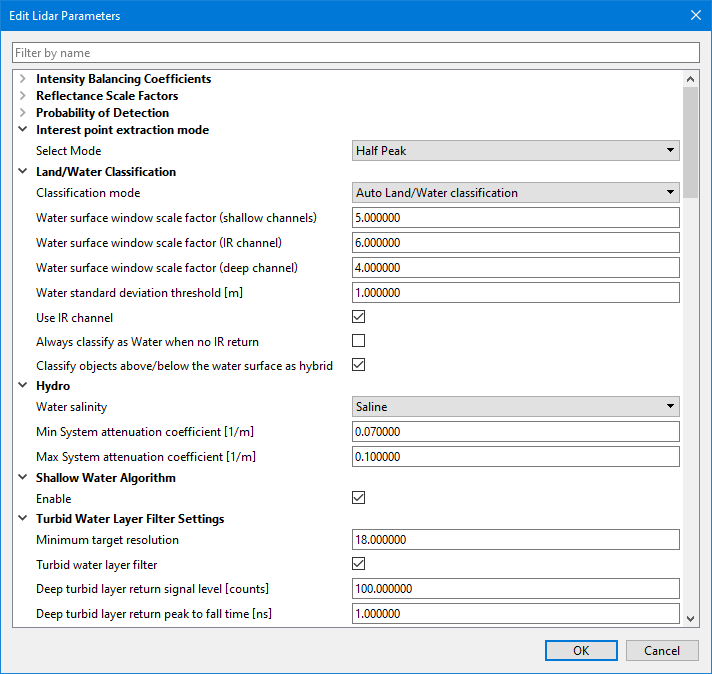Collapse Interest point extraction mode section
The image size is (712, 674).
22,130
